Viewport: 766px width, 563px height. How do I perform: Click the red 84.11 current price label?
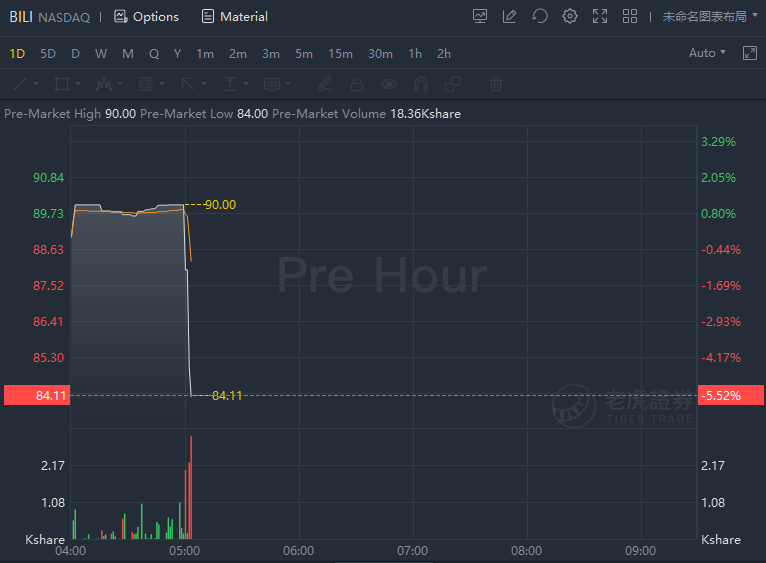point(37,395)
